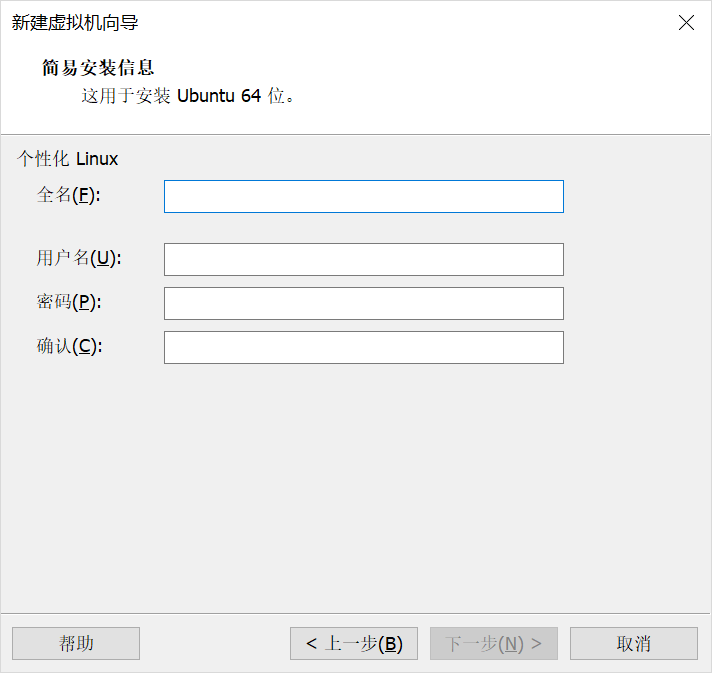
Task: Click the 密码(P) label text
Action: tap(69, 303)
